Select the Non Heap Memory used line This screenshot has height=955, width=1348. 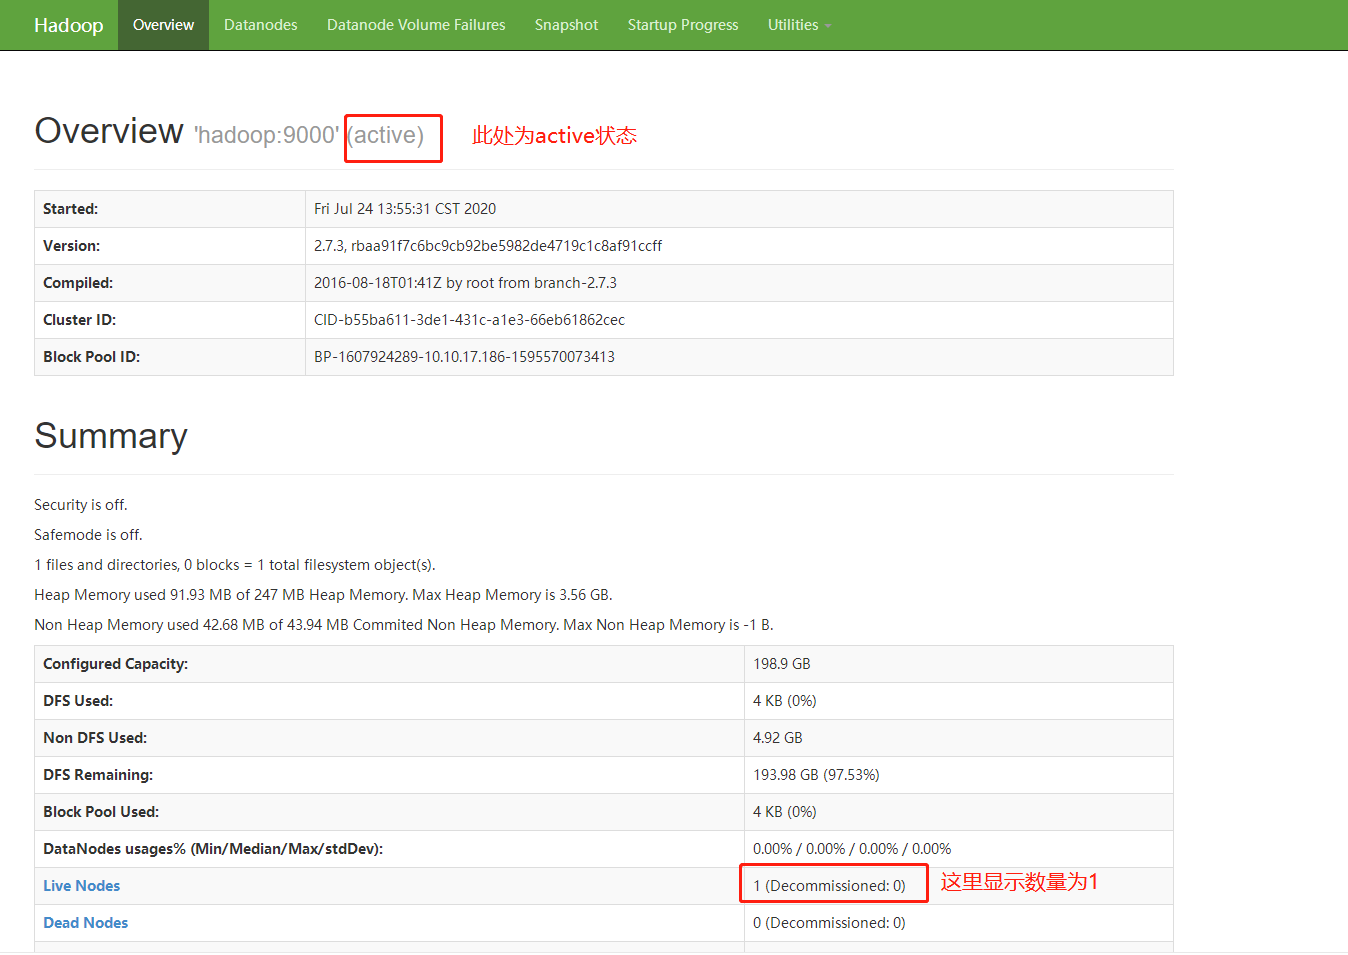[x=404, y=625]
